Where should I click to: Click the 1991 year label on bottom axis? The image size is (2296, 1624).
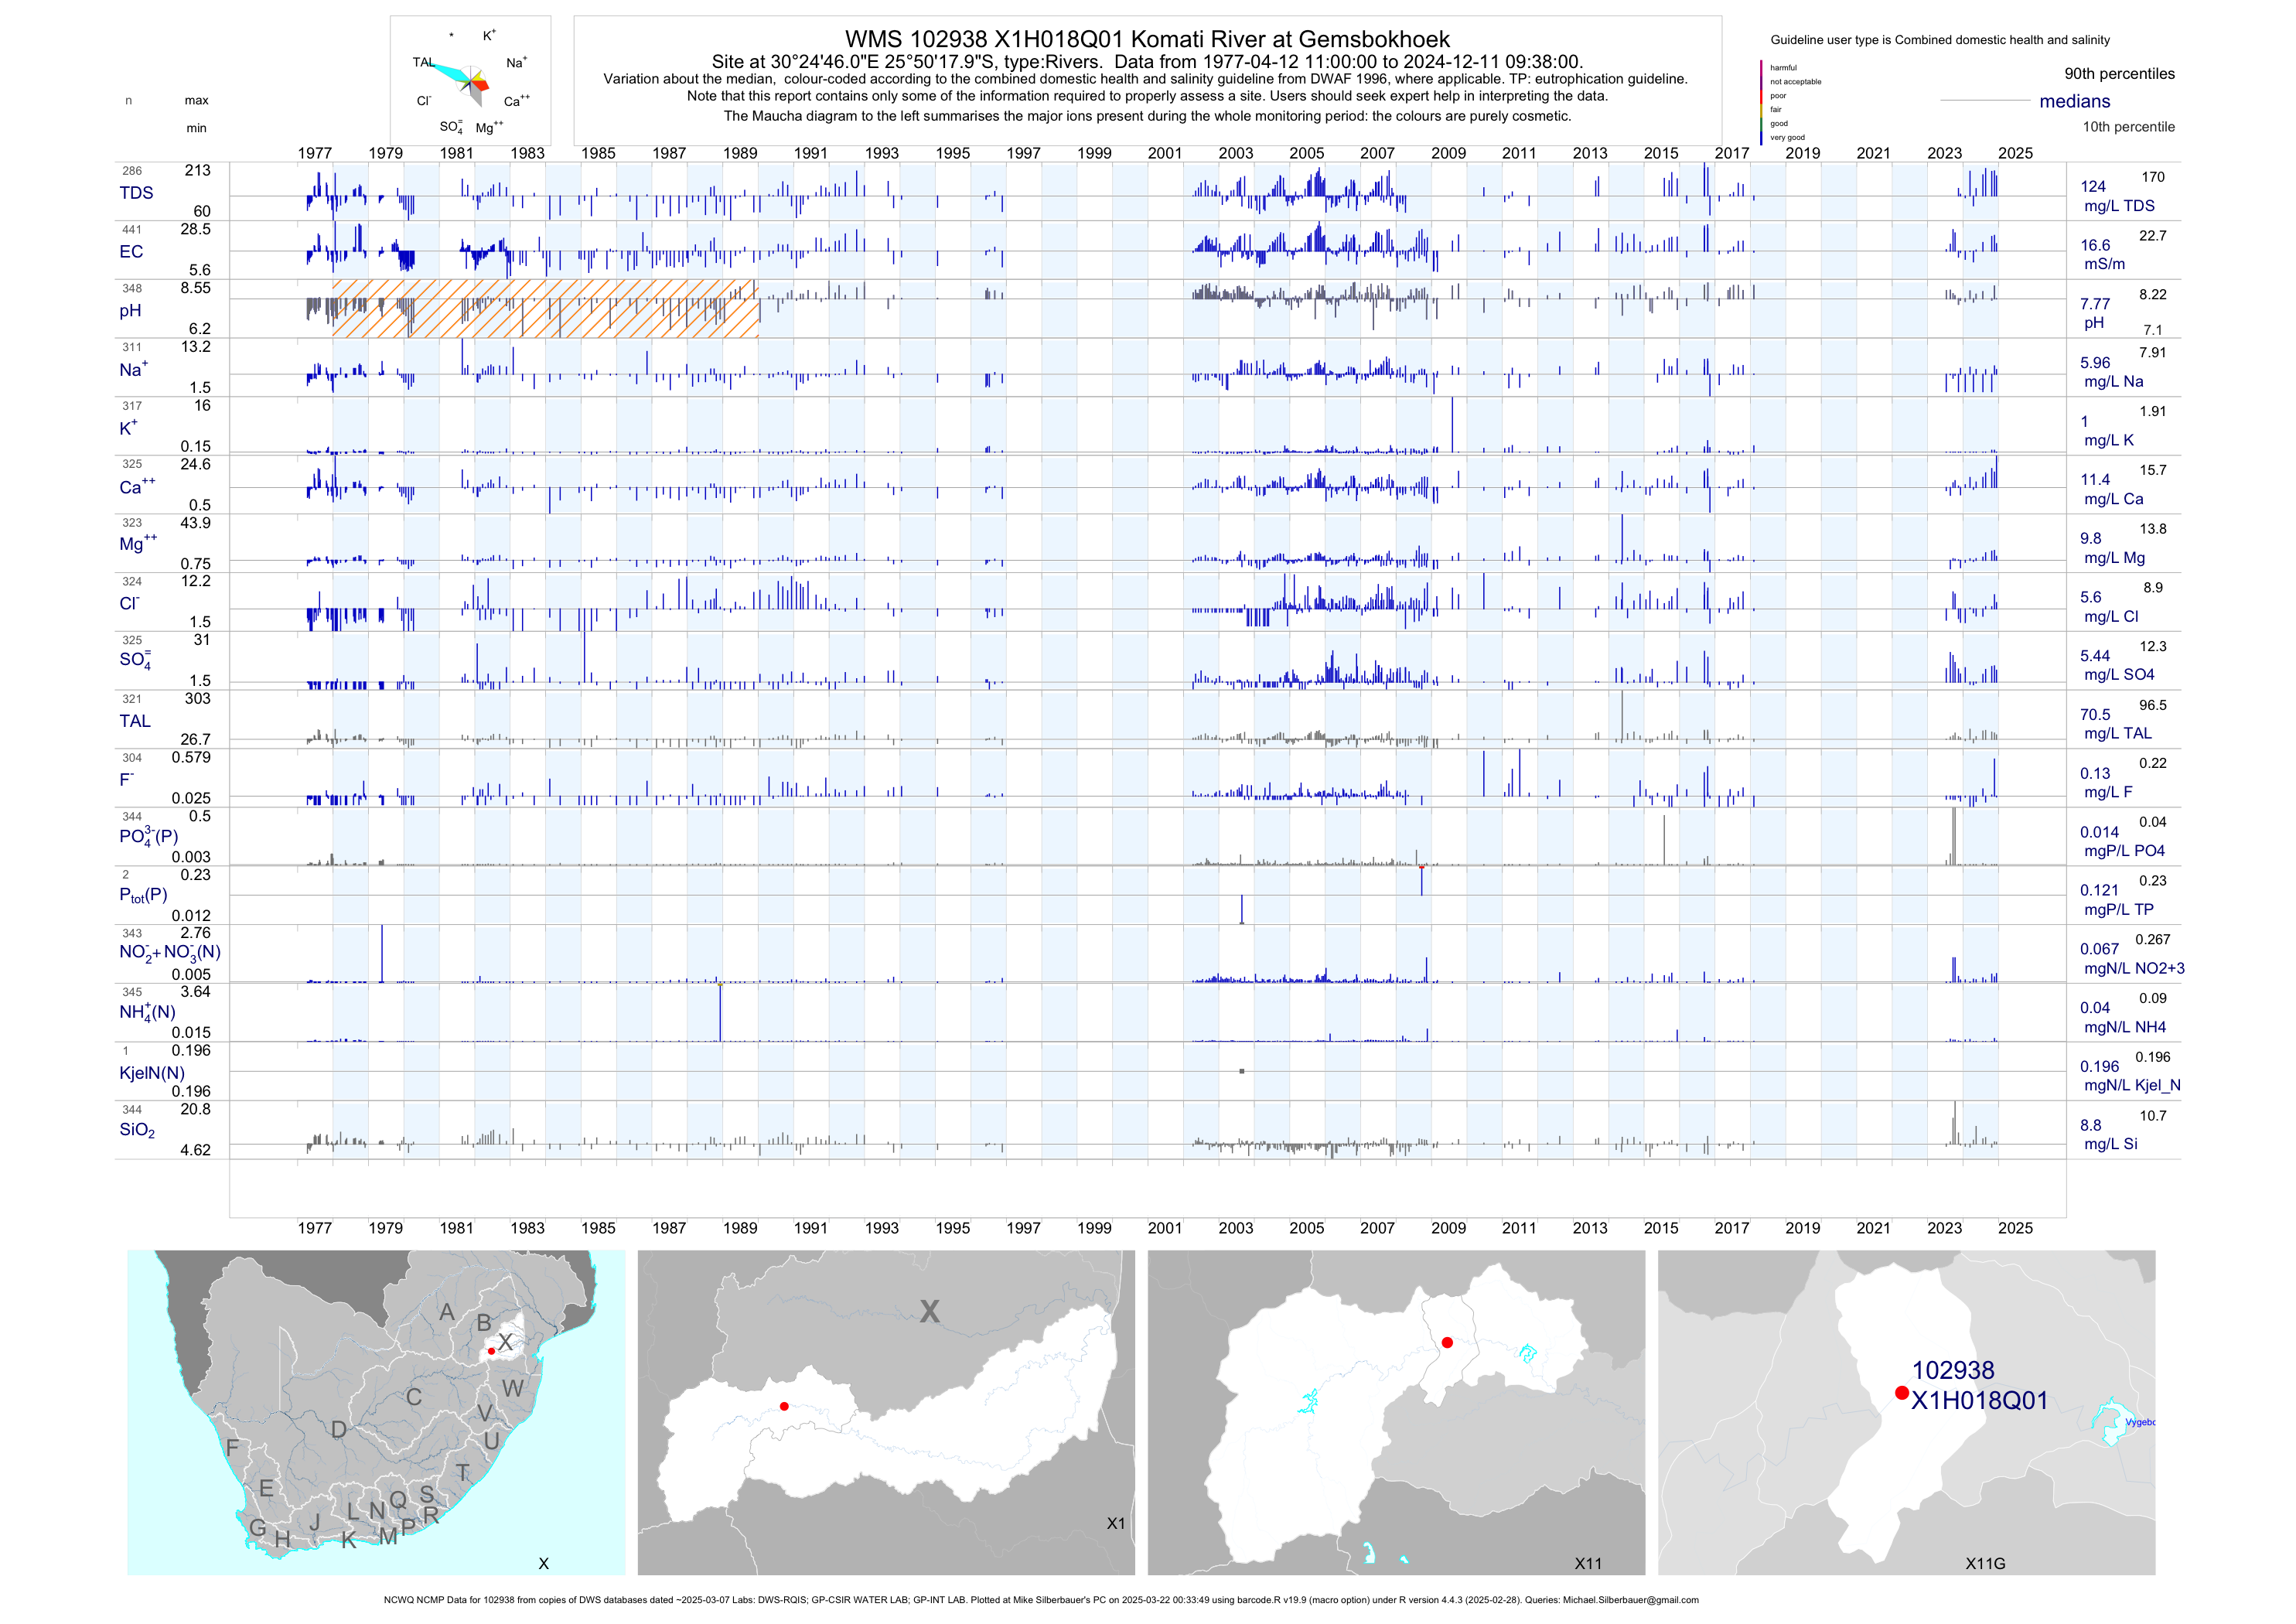tap(810, 1228)
